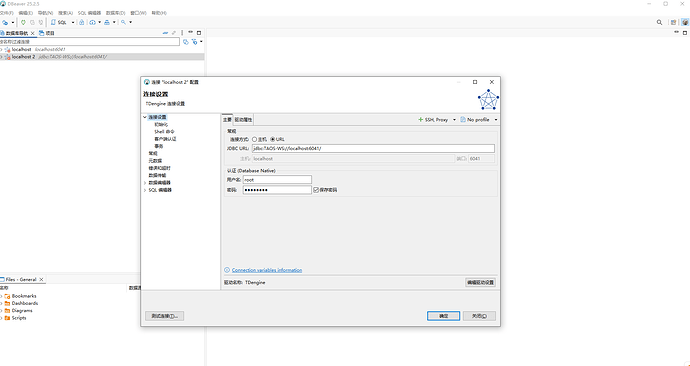The image size is (690, 366).
Task: Open the 数据库(D) menu
Action: (115, 13)
